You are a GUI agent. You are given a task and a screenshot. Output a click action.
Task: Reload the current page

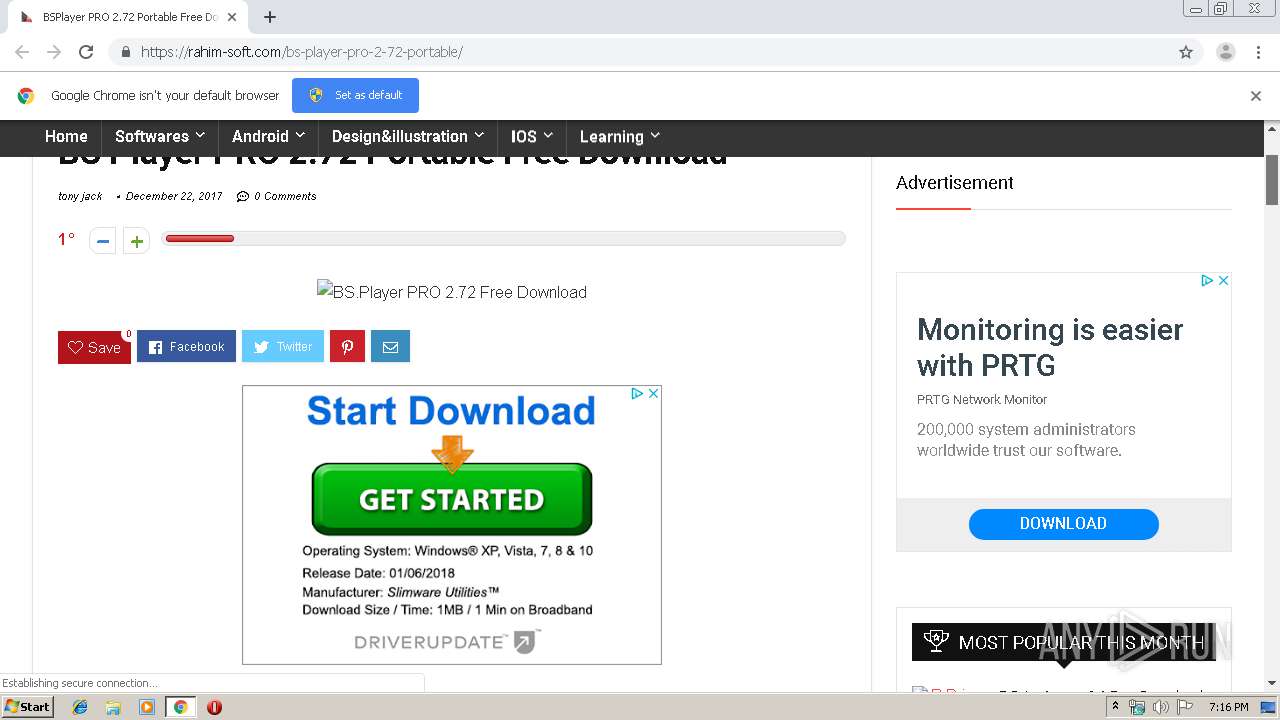(x=86, y=52)
